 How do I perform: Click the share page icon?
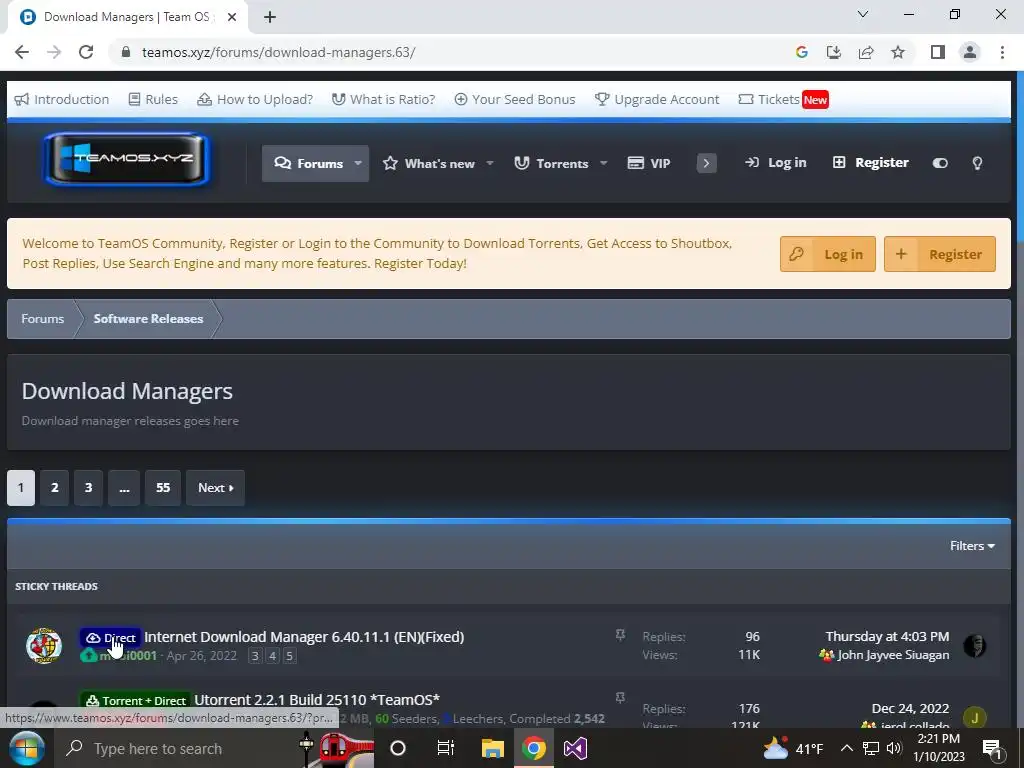(866, 52)
